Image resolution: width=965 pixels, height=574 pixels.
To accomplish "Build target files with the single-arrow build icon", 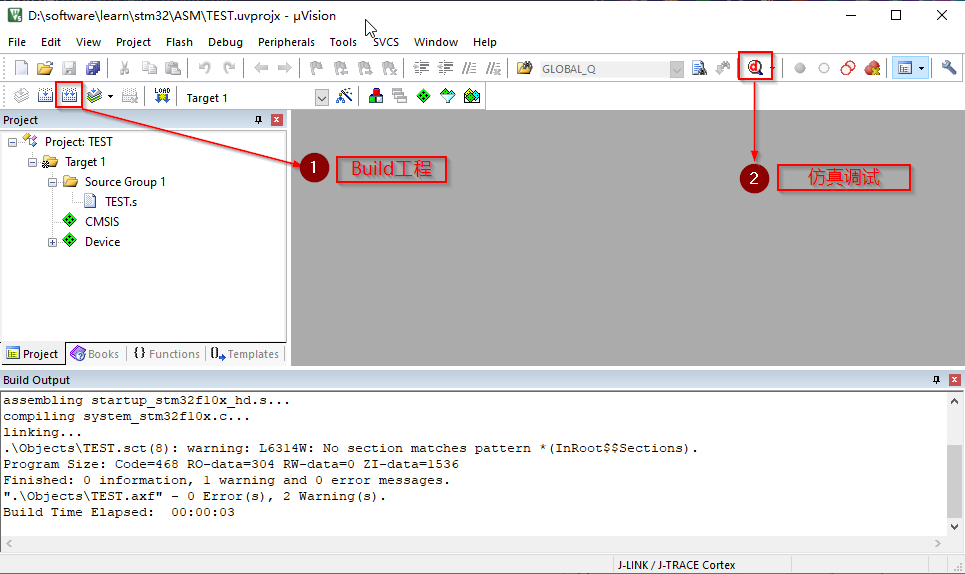I will click(x=46, y=96).
